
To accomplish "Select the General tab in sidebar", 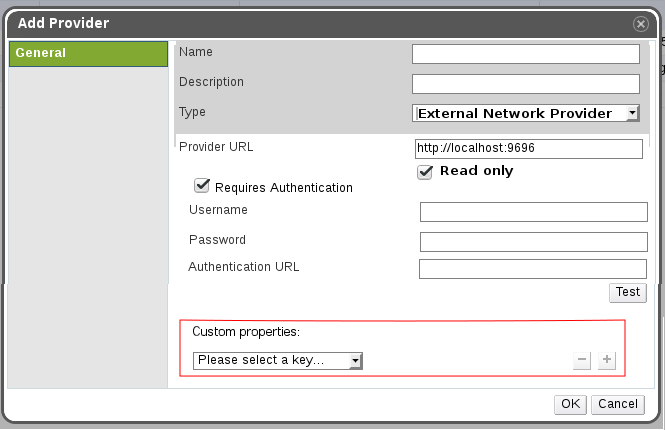I will 88,53.
